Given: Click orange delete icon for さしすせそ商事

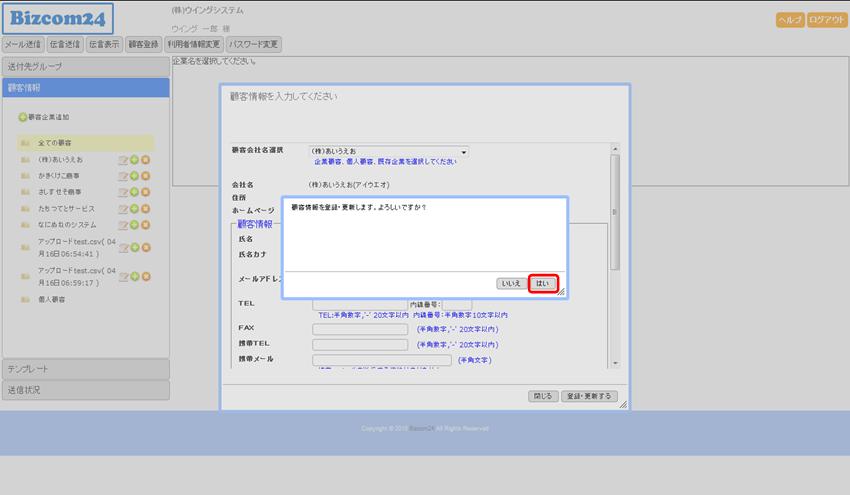Looking at the screenshot, I should tap(145, 192).
